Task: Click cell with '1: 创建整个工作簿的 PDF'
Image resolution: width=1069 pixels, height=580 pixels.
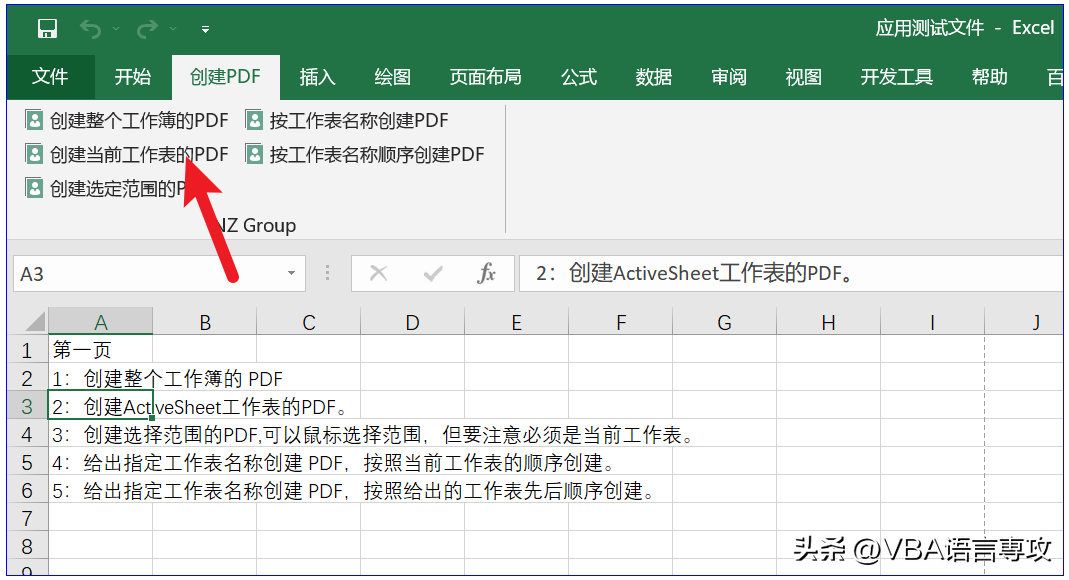Action: (x=101, y=378)
